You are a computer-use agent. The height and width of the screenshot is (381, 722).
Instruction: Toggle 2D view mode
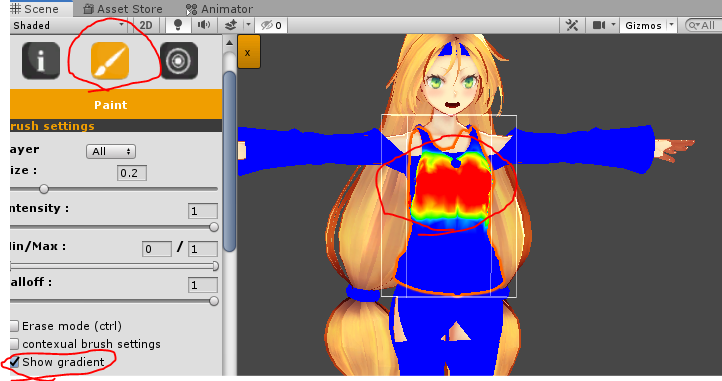(146, 25)
